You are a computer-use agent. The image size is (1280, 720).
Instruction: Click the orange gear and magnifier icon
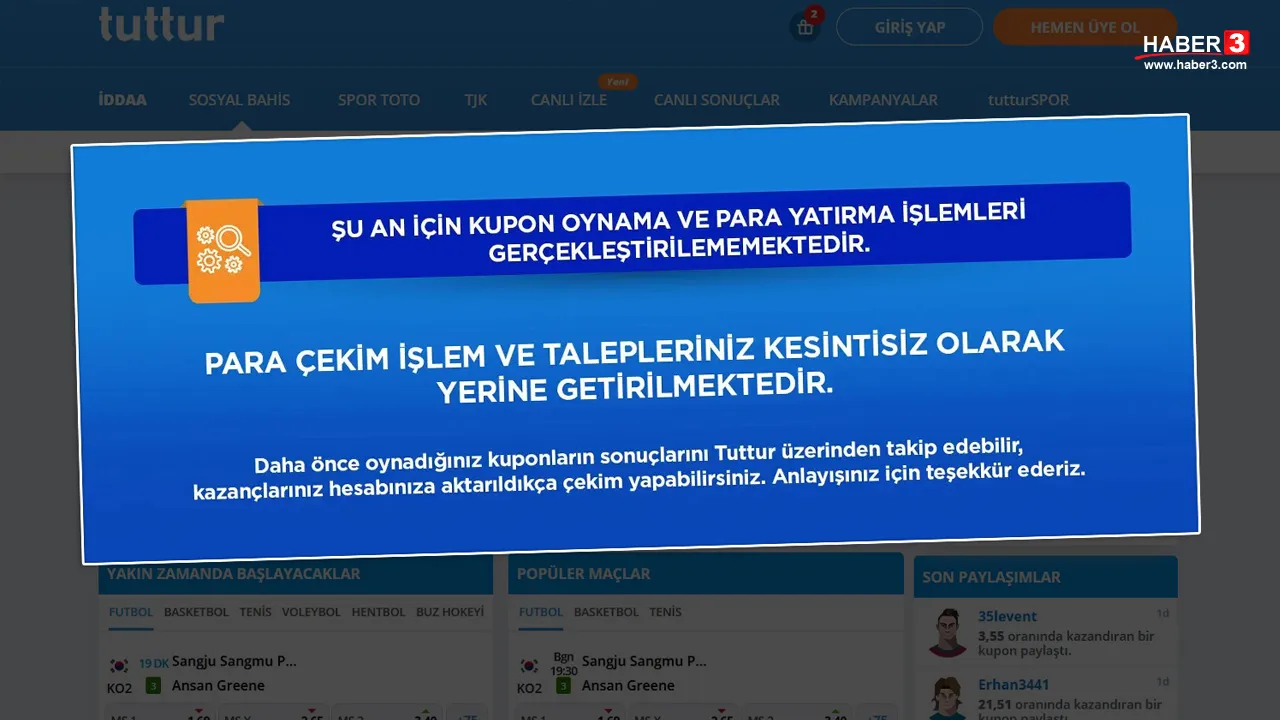(224, 250)
